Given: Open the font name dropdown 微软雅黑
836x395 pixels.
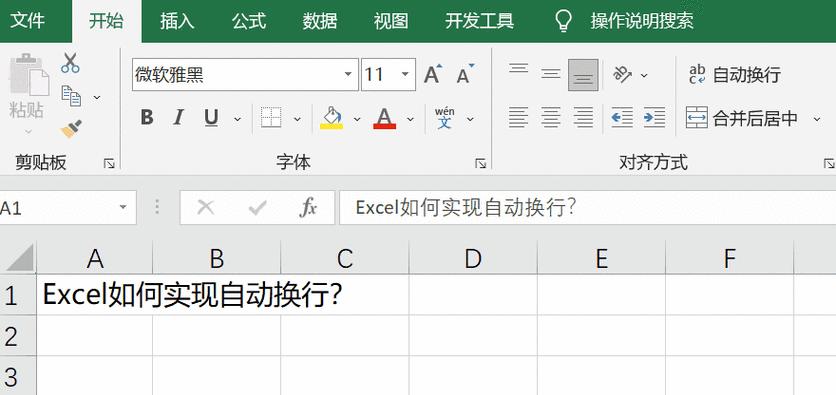Looking at the screenshot, I should point(348,74).
